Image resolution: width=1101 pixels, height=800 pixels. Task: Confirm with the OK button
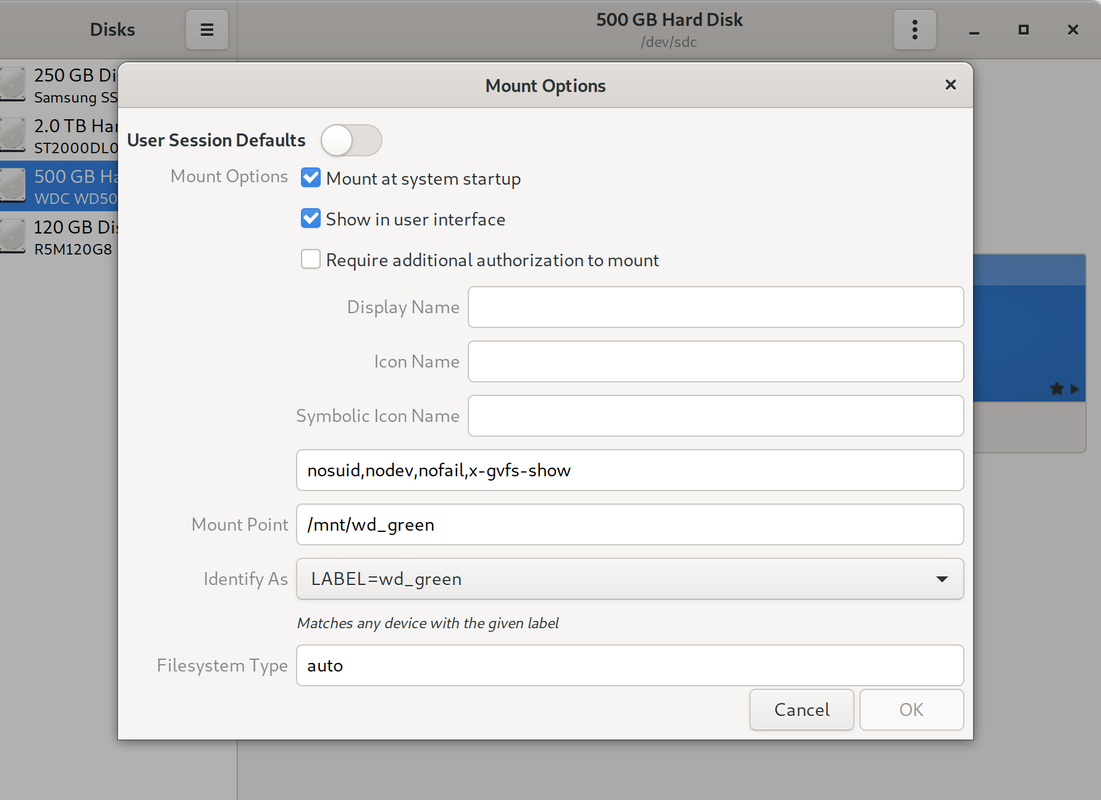click(911, 709)
